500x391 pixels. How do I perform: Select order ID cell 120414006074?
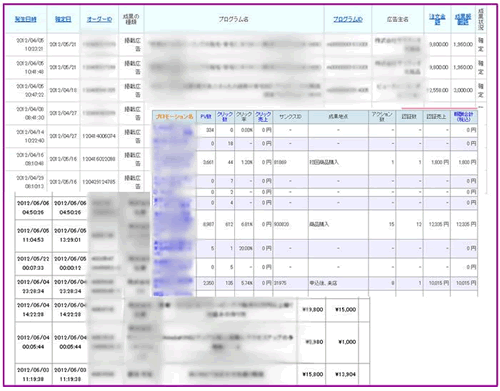(x=99, y=136)
